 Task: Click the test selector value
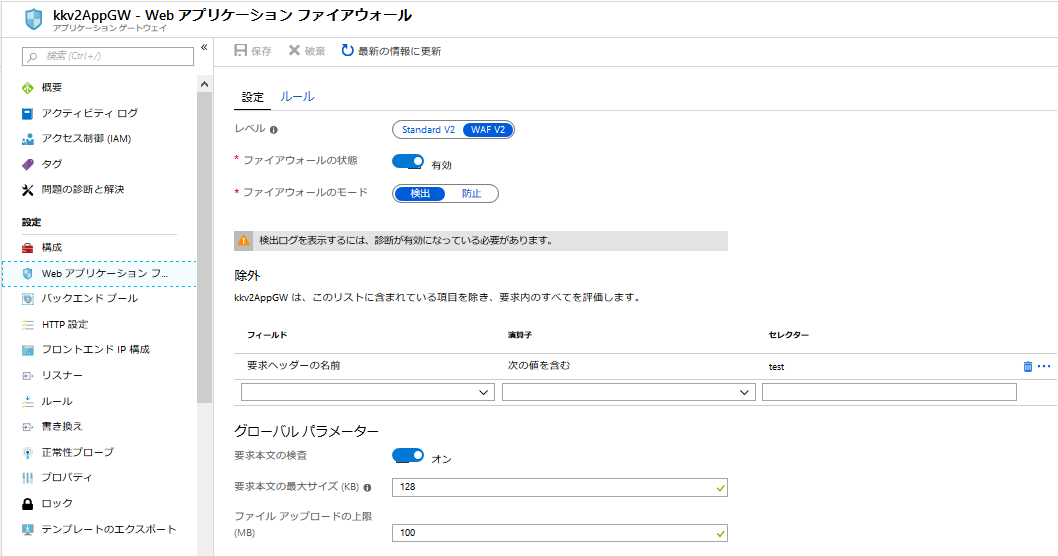[777, 367]
